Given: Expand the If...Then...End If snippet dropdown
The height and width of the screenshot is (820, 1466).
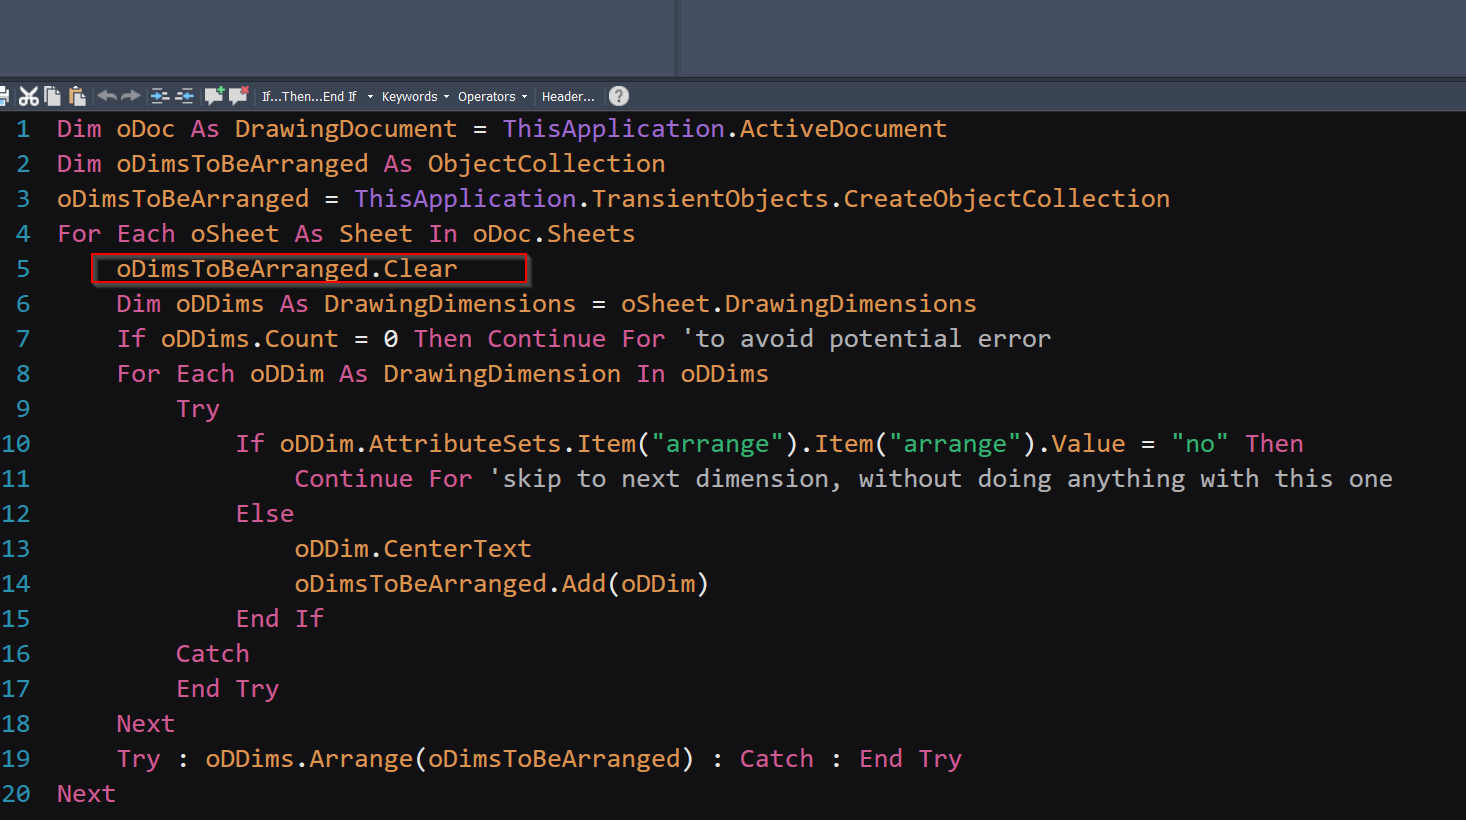Looking at the screenshot, I should tap(370, 96).
